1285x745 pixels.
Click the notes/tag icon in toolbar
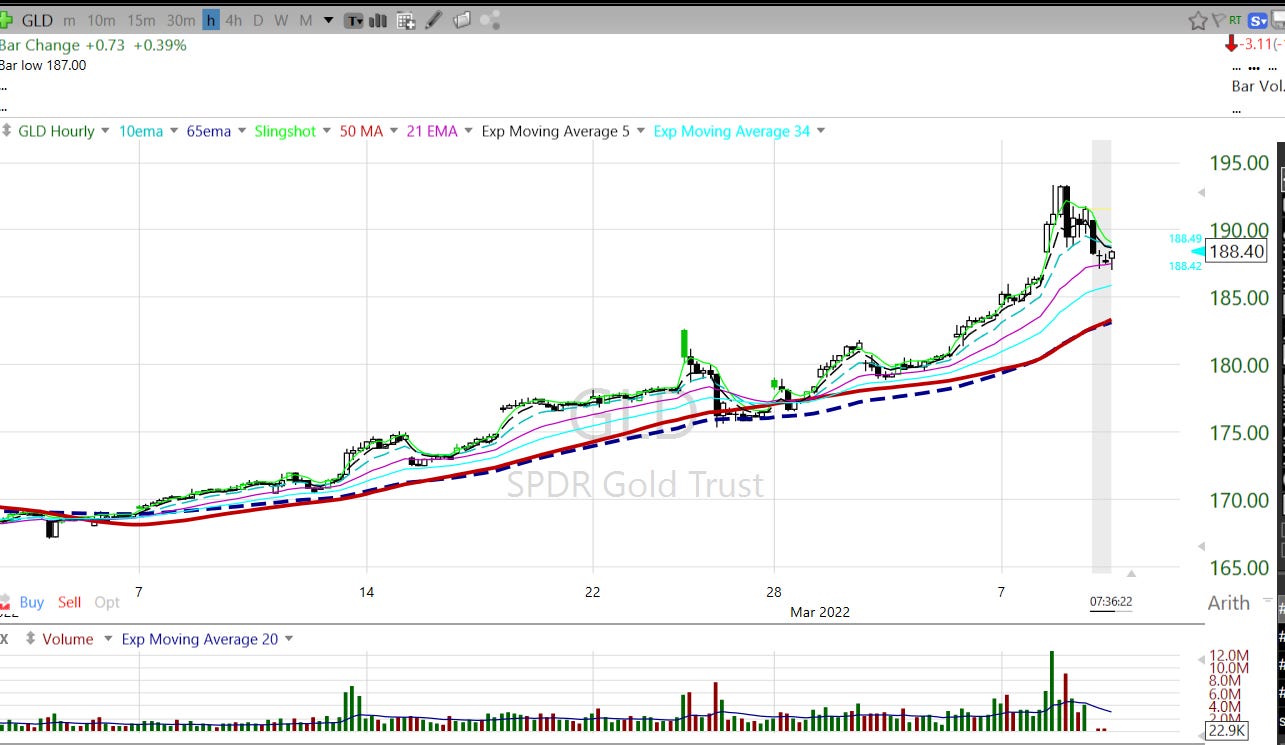click(461, 20)
